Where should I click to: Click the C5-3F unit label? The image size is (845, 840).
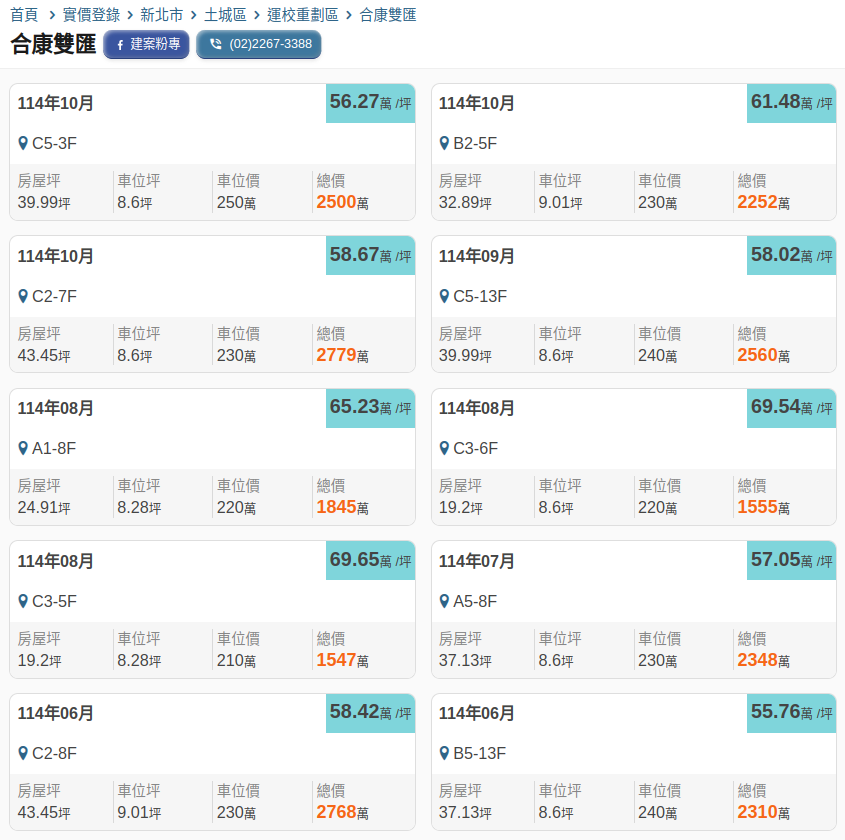pos(54,143)
